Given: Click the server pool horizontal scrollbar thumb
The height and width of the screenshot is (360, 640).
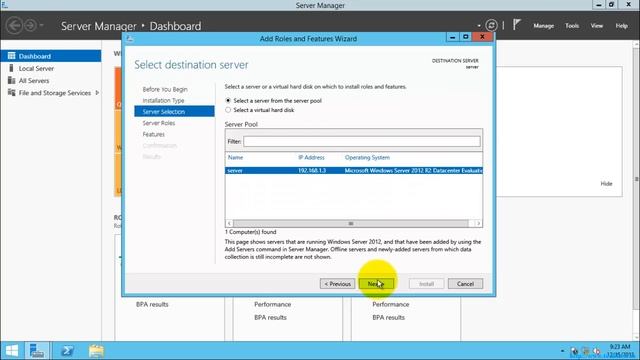Looking at the screenshot, I should [x=351, y=223].
